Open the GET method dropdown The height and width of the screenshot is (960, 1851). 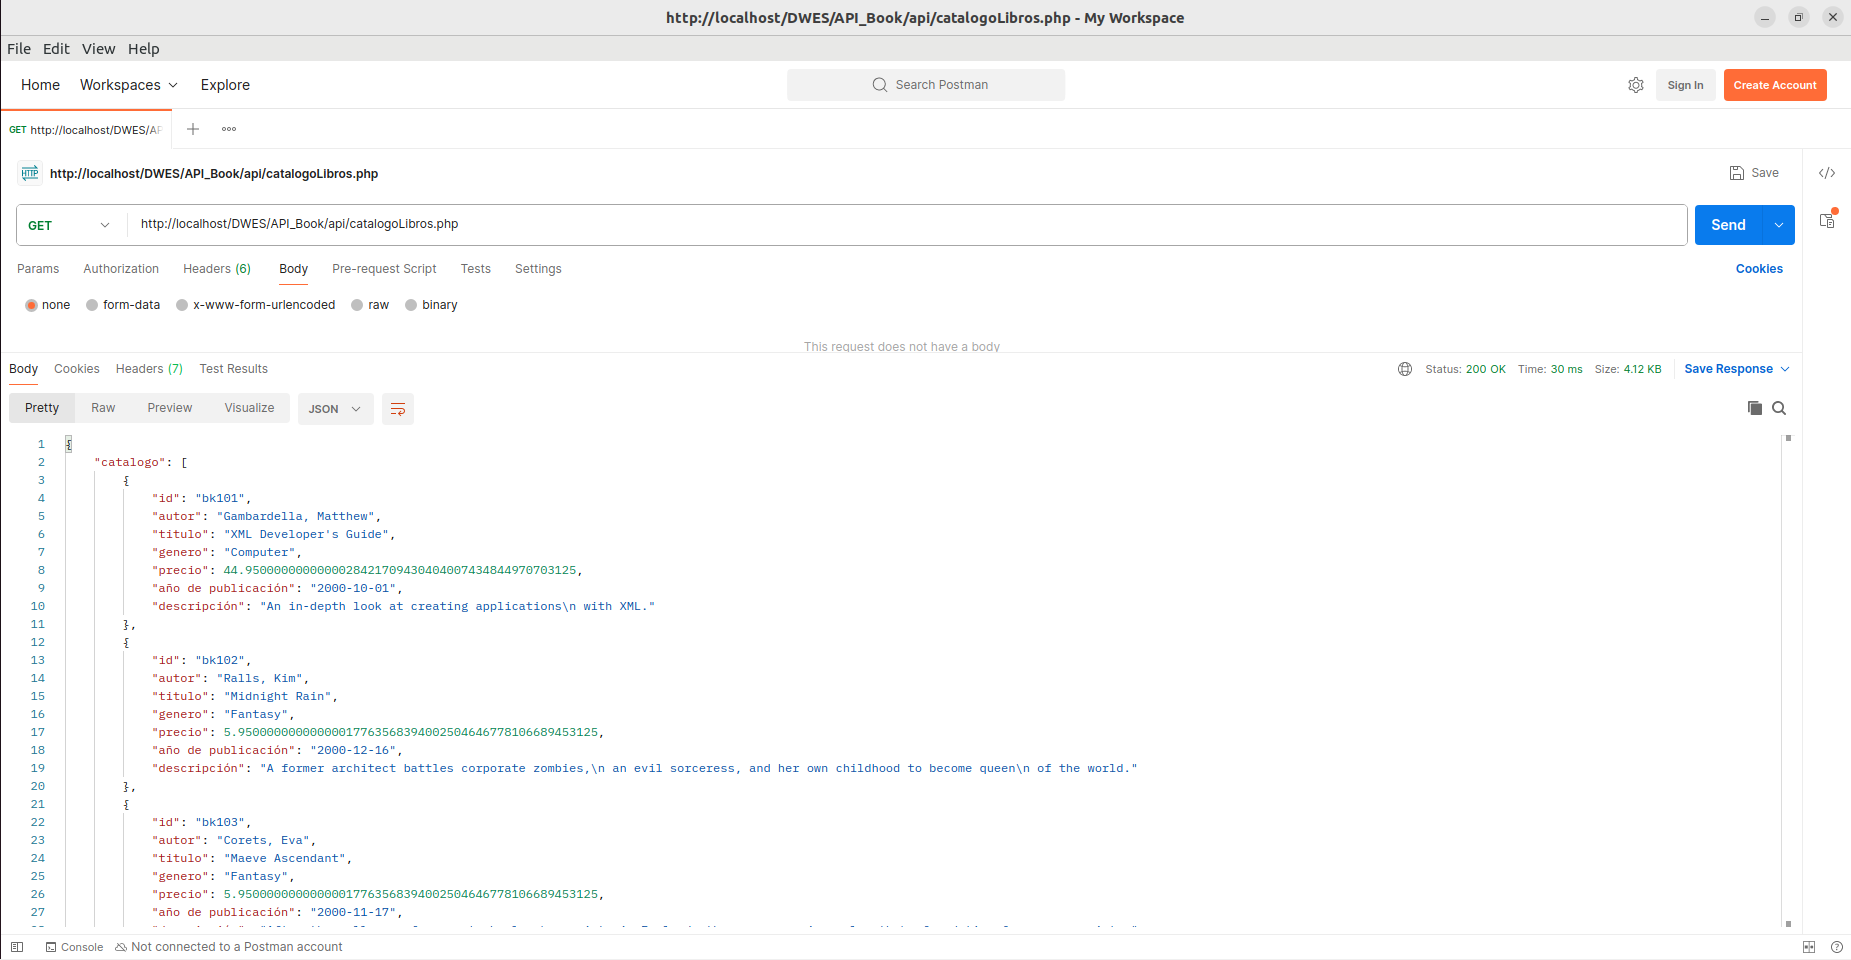point(70,225)
